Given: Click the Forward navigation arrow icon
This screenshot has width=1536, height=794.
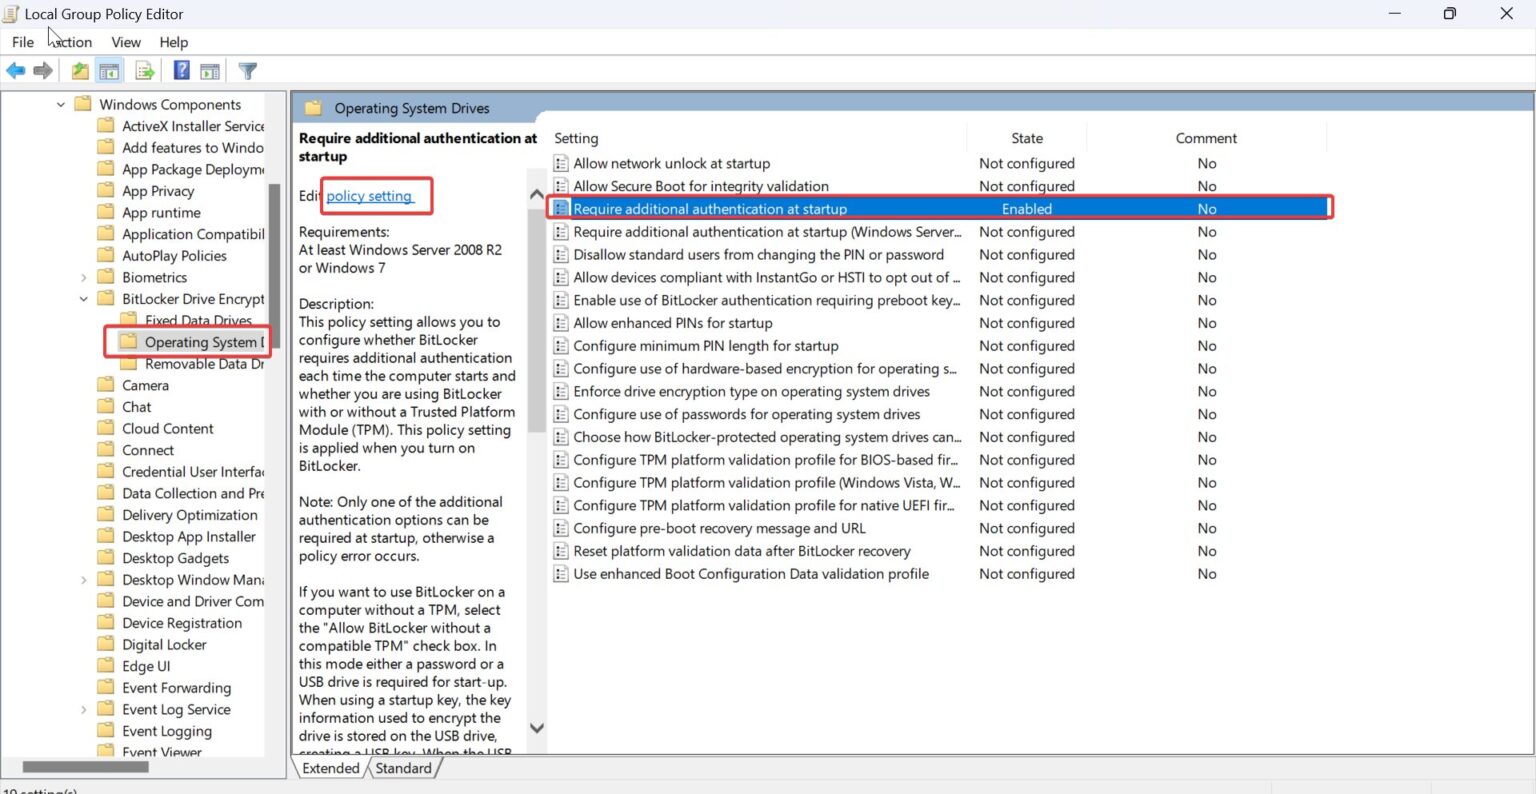Looking at the screenshot, I should [43, 70].
